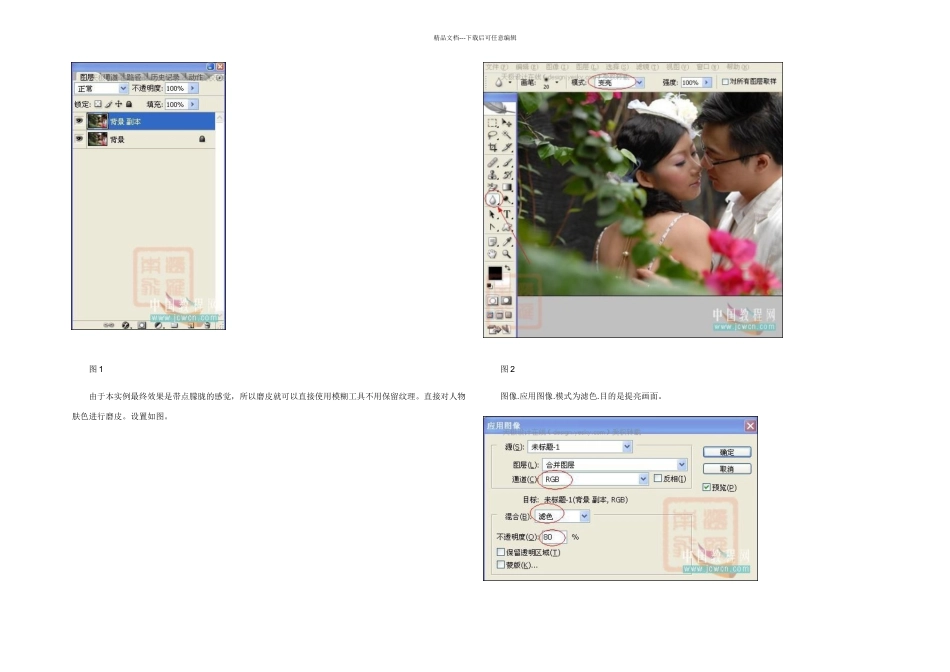
Task: Click the 取消 cancel button
Action: [x=727, y=468]
